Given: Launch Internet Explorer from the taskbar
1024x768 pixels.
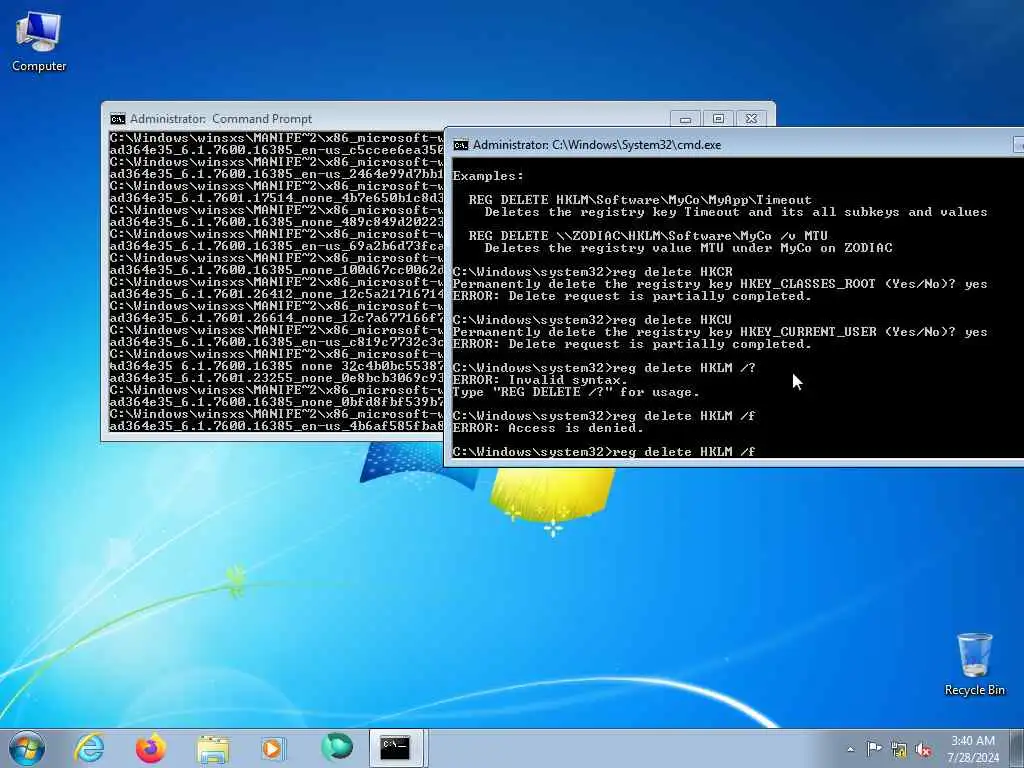Looking at the screenshot, I should 89,748.
